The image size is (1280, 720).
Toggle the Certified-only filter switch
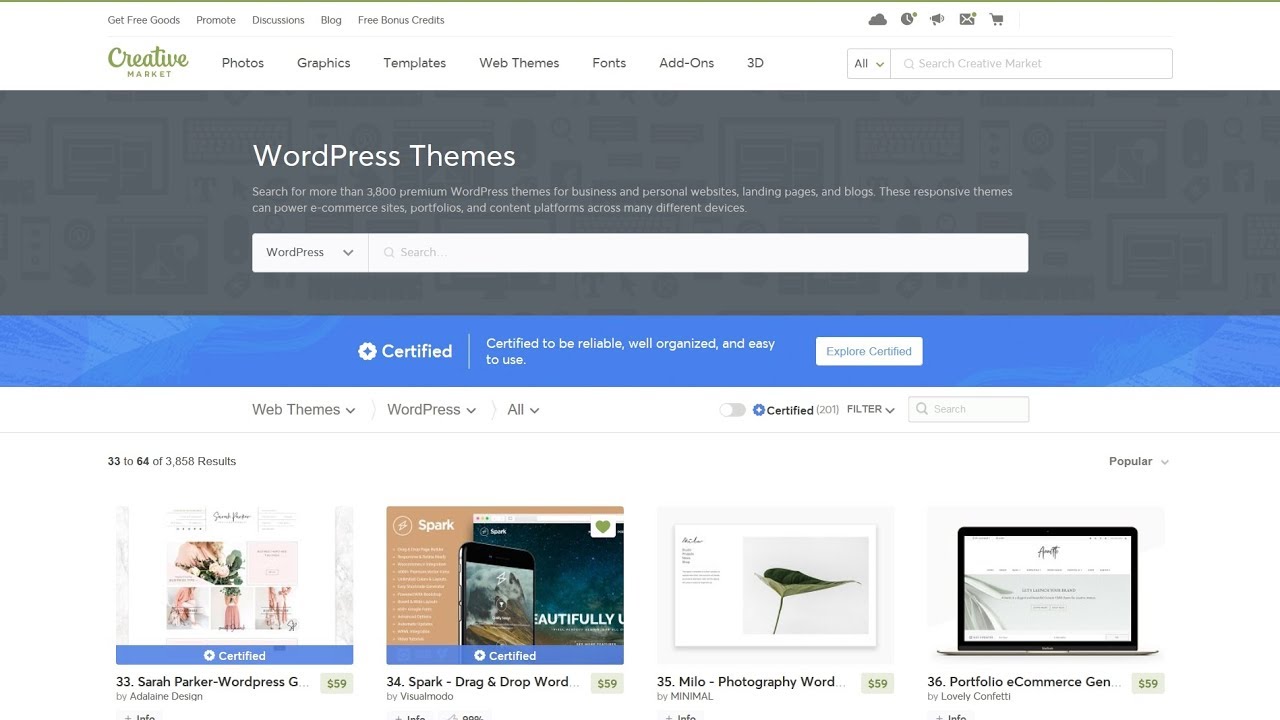click(732, 410)
